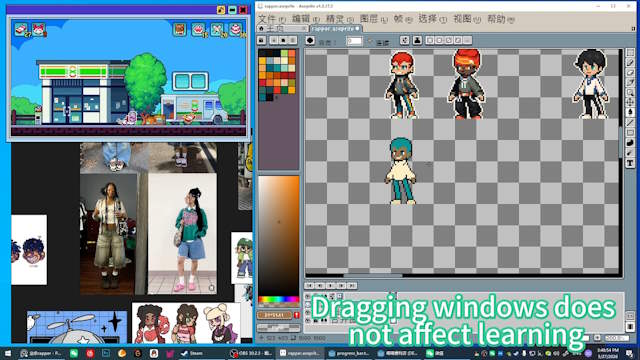This screenshot has width=640, height=360.
Task: Select the second ink mode button
Action: 439,40
